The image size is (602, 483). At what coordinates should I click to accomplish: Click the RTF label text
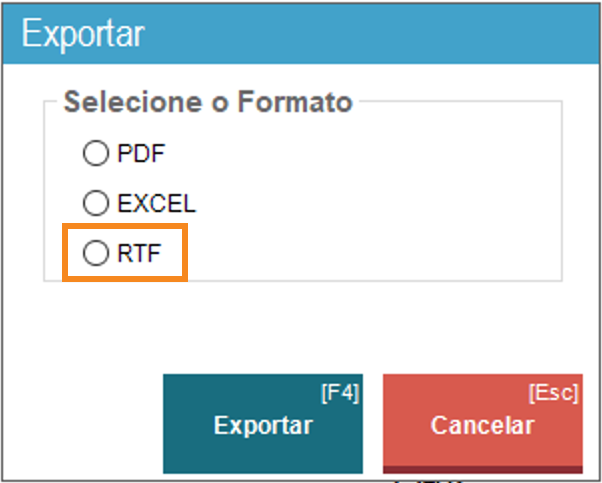tap(138, 254)
